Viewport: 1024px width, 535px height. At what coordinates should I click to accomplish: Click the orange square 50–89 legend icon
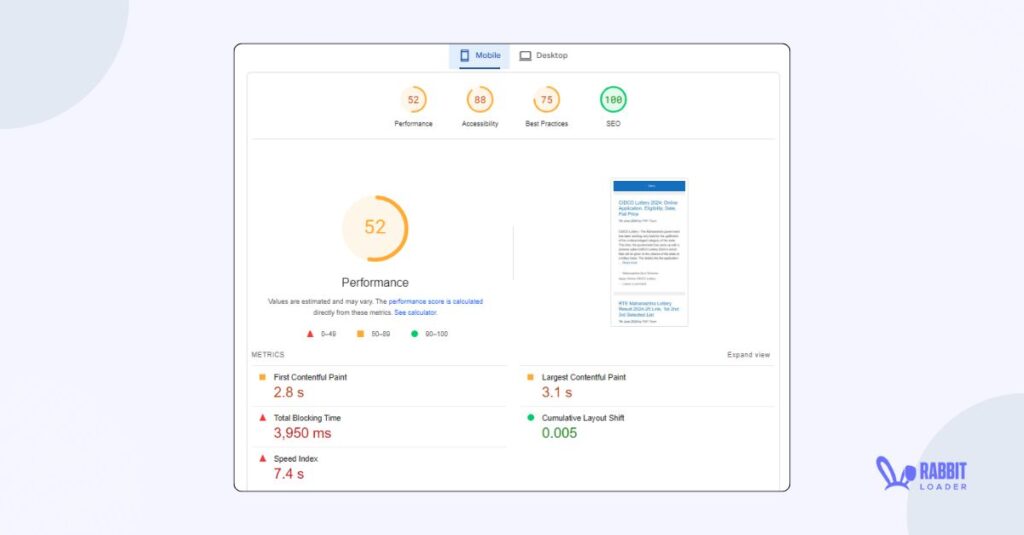(360, 334)
